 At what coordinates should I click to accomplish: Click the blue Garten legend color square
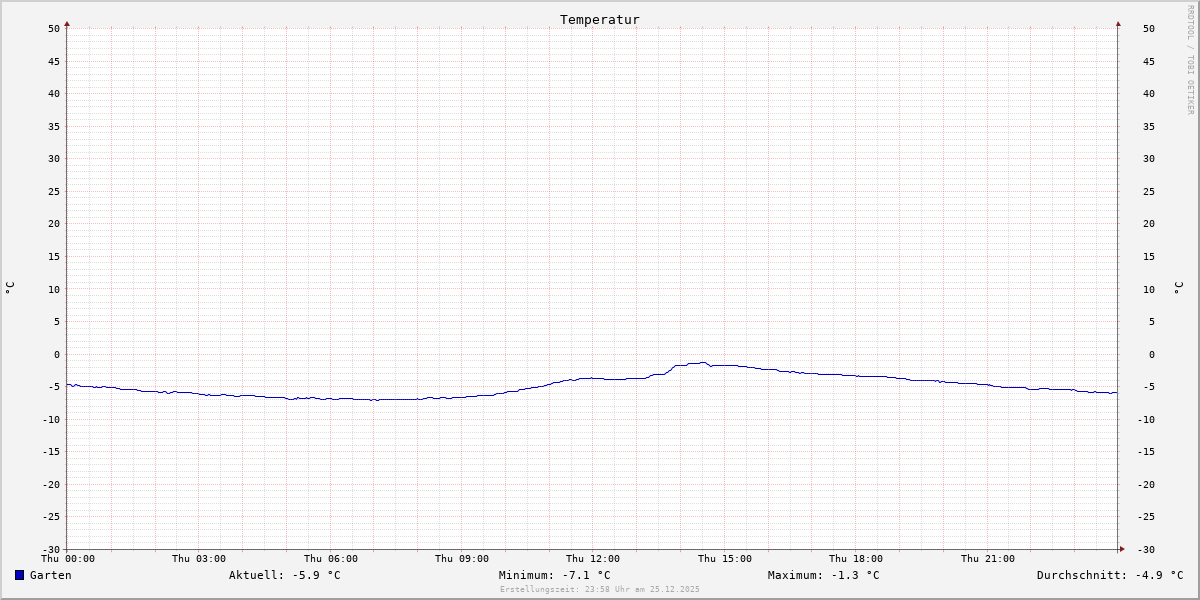coord(19,575)
